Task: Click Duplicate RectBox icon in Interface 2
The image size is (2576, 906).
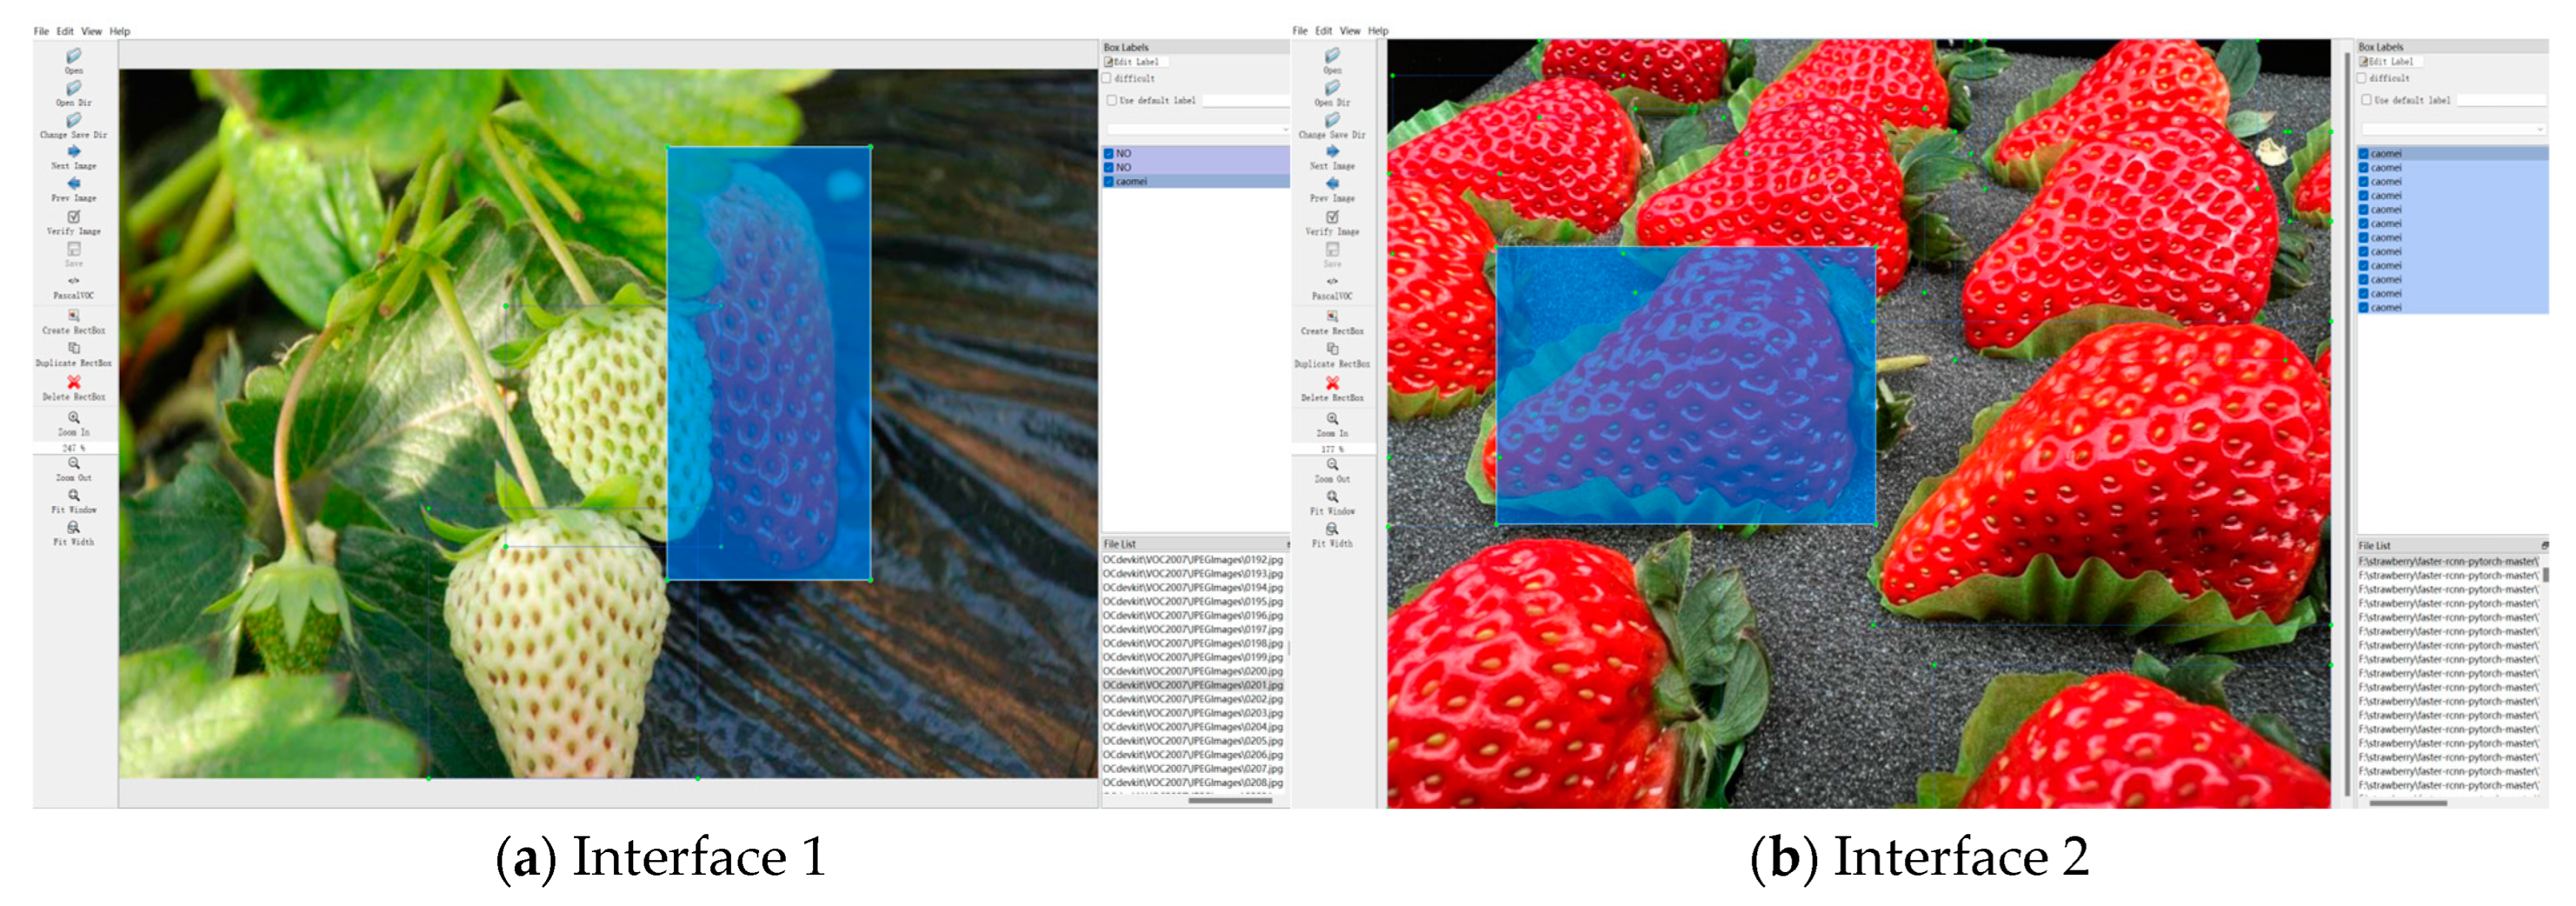Action: [x=1332, y=350]
